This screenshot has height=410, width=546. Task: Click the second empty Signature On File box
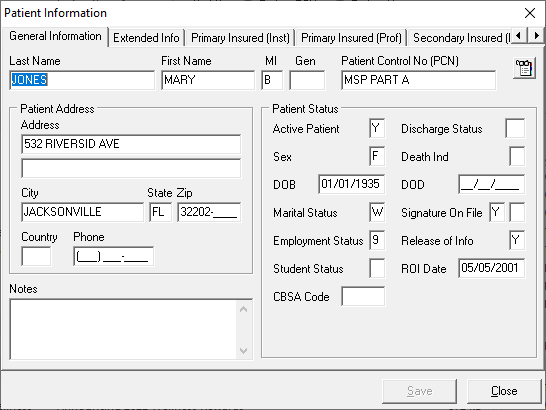(x=517, y=212)
